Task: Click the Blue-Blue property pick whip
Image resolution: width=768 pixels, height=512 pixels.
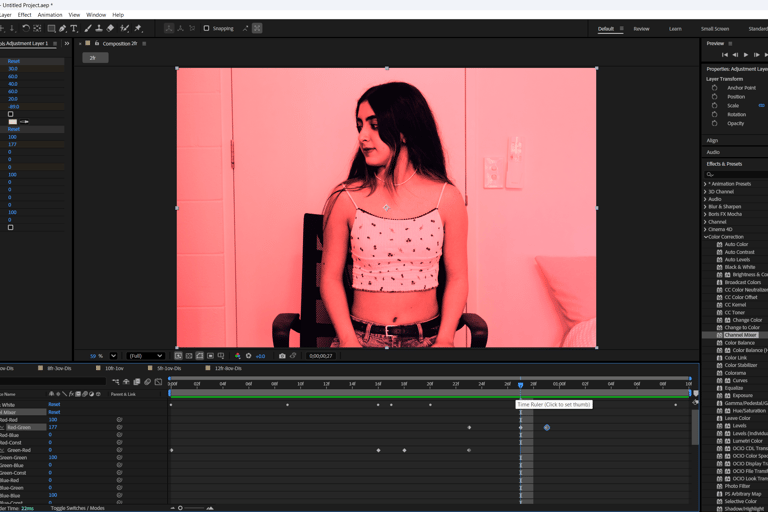Action: coord(119,495)
